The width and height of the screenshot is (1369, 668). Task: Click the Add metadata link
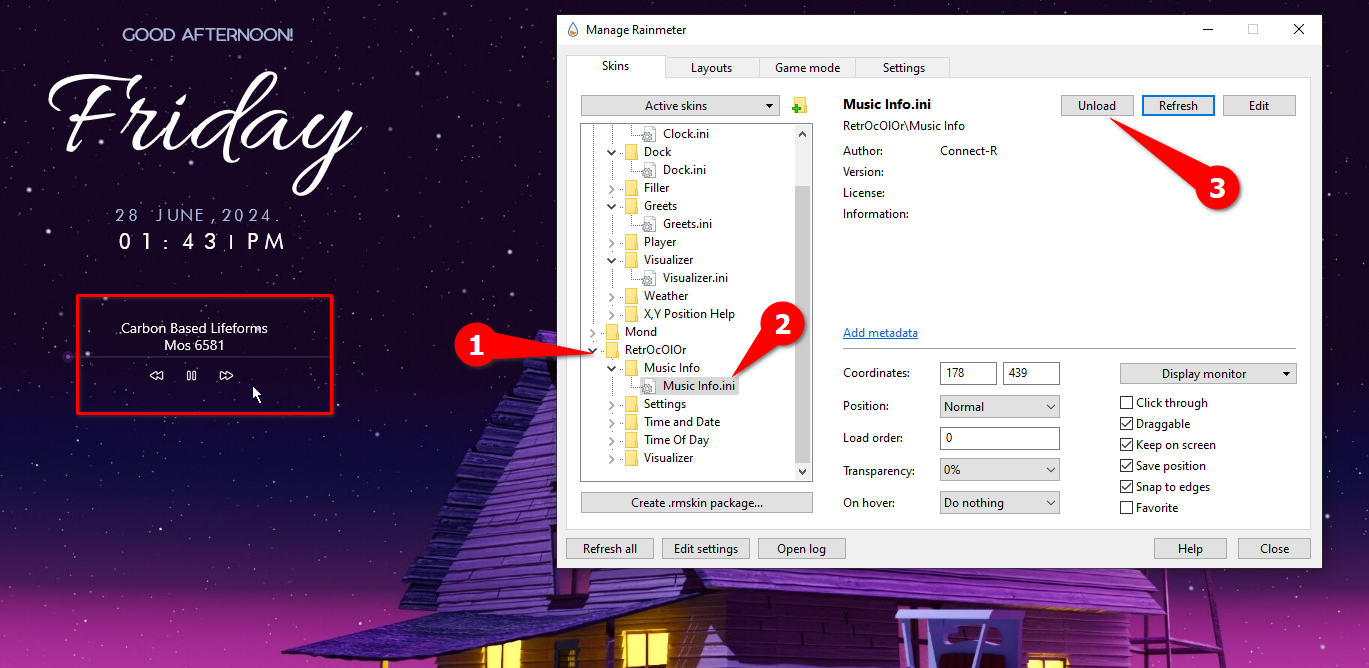click(x=880, y=333)
